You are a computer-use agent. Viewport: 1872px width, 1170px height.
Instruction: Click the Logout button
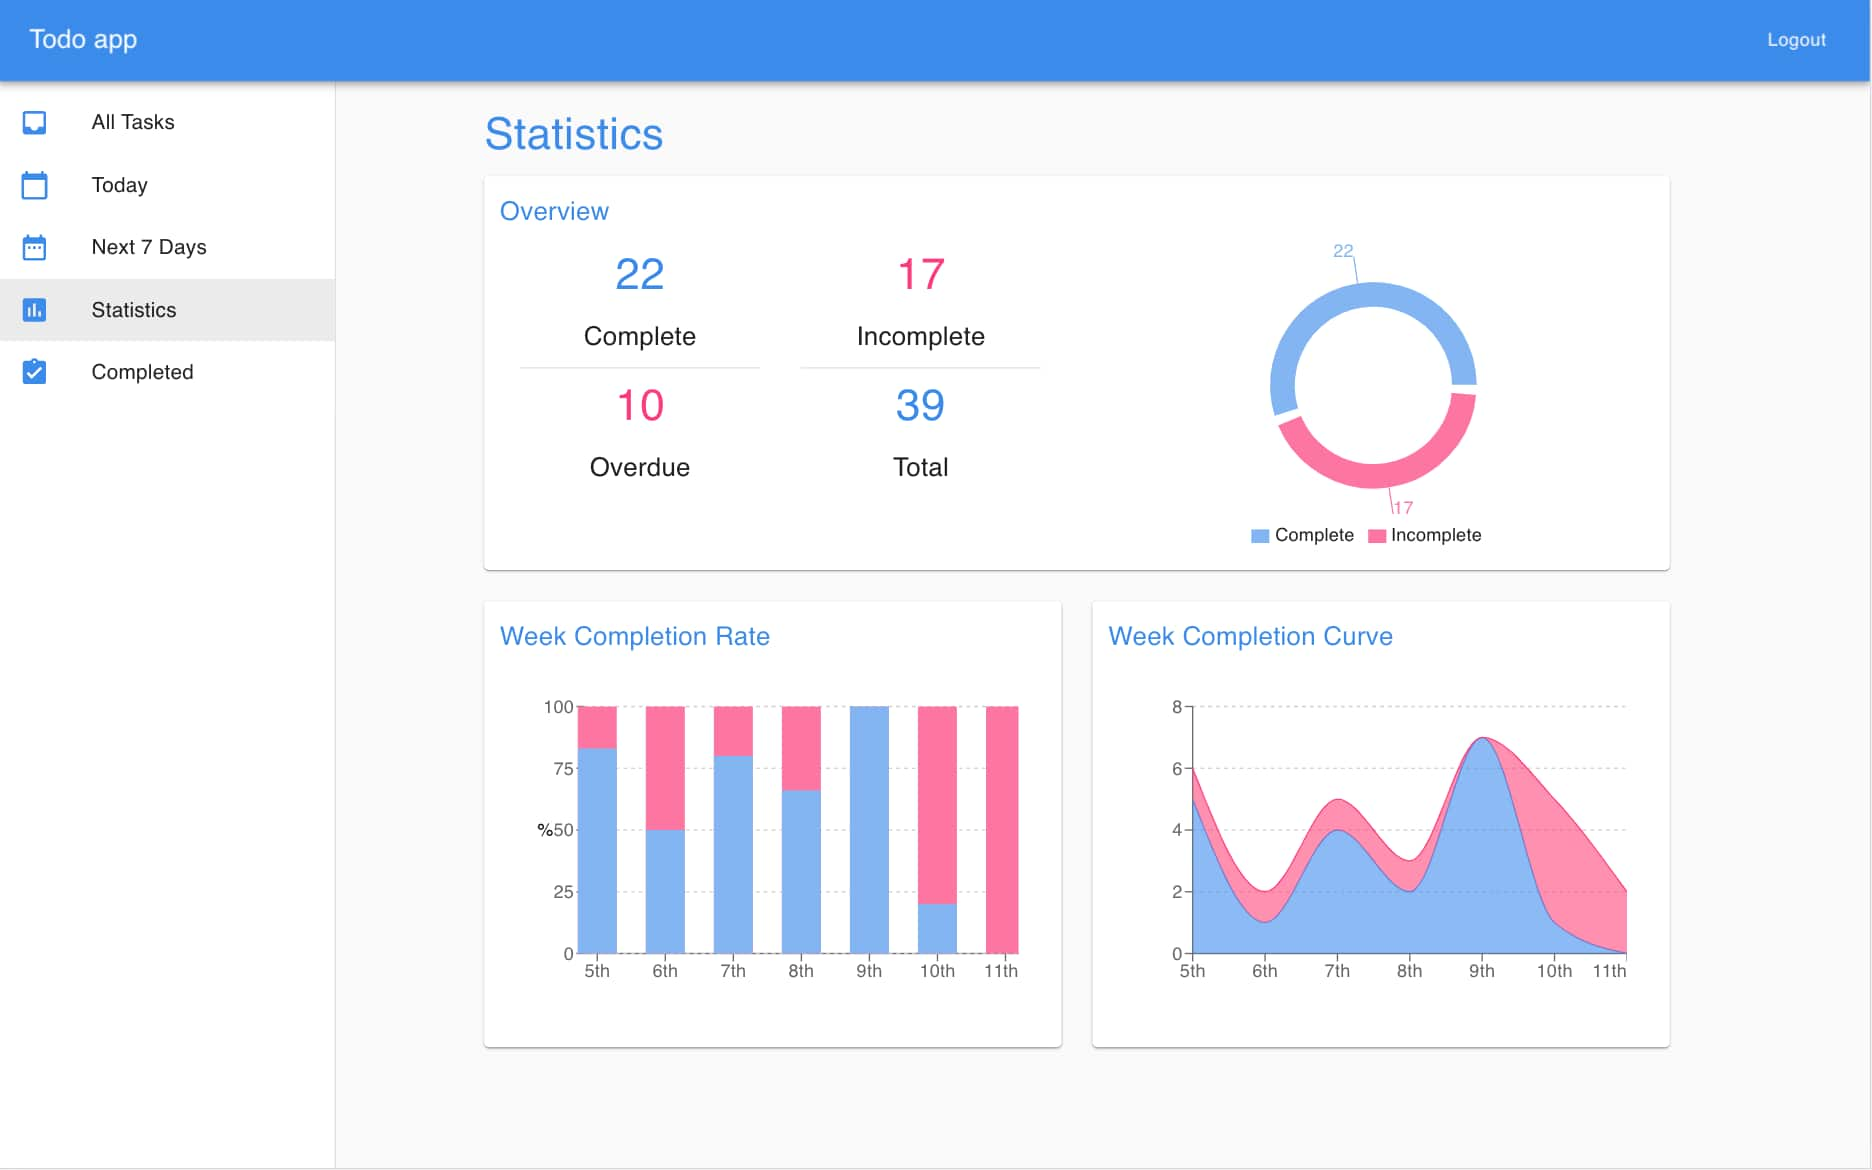coord(1796,40)
